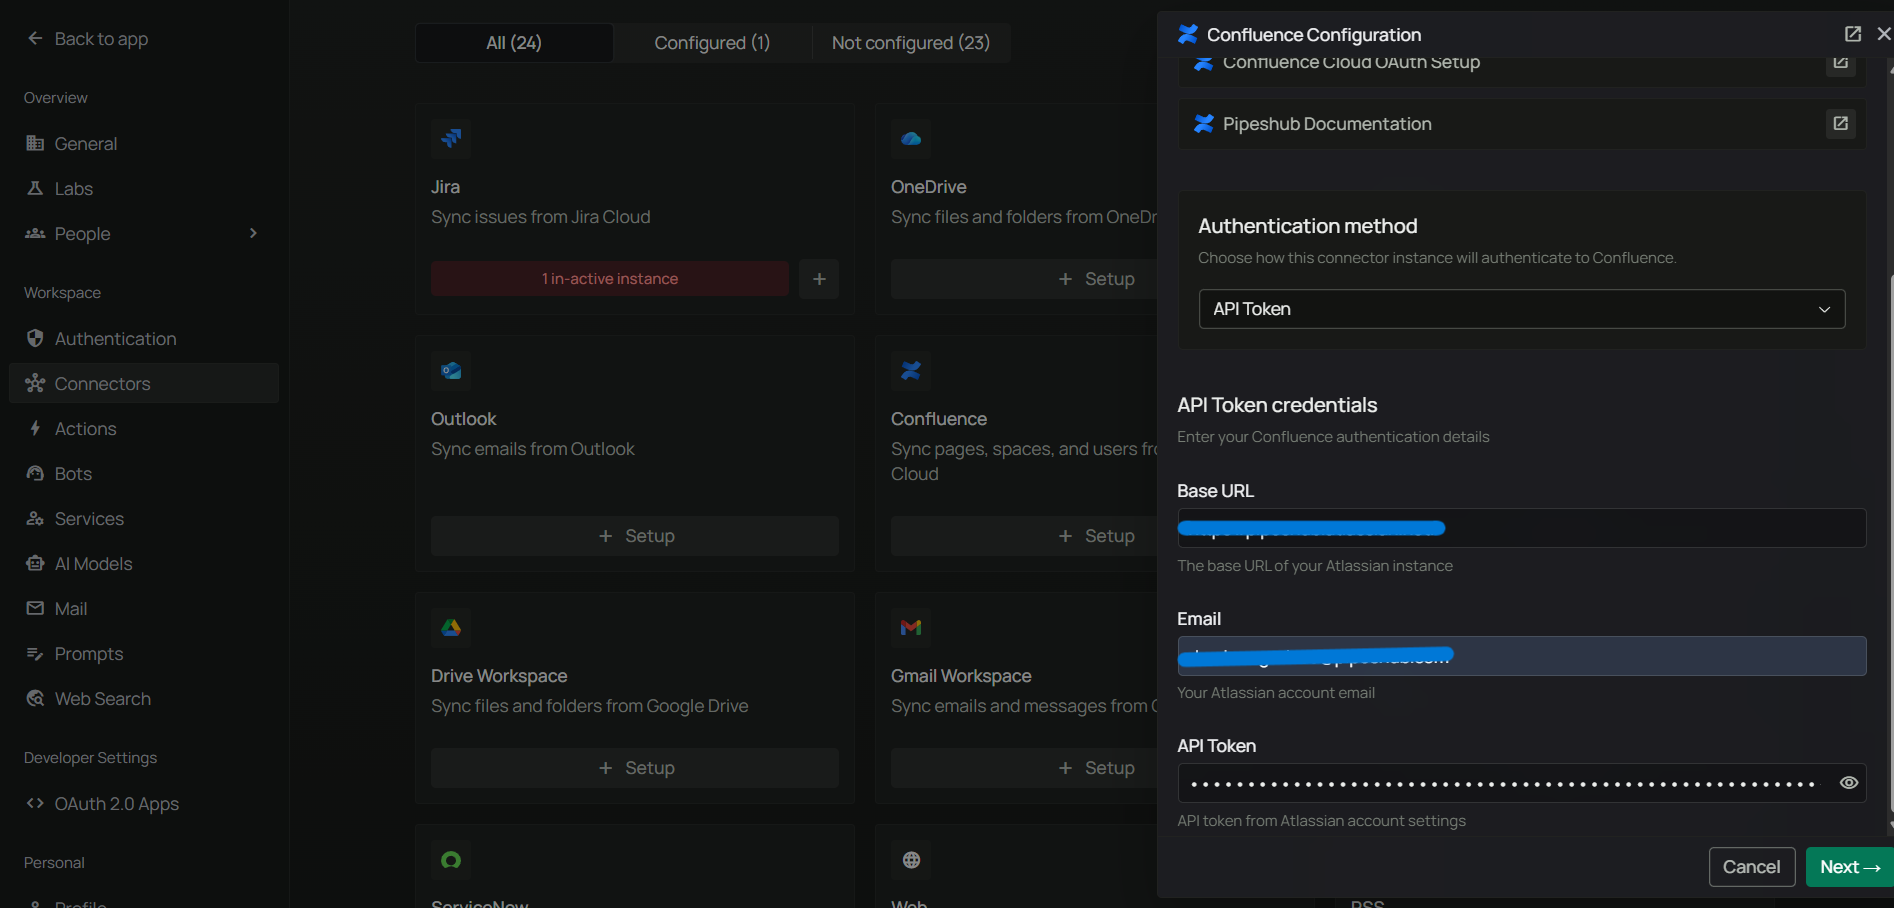1894x908 pixels.
Task: Open the Pipeshub Documentation link
Action: (x=1522, y=124)
